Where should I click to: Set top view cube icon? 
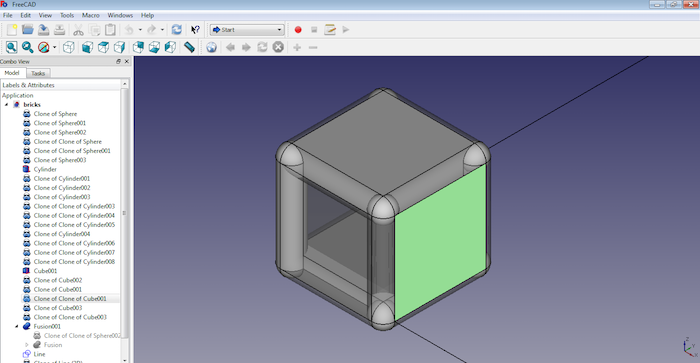(104, 47)
